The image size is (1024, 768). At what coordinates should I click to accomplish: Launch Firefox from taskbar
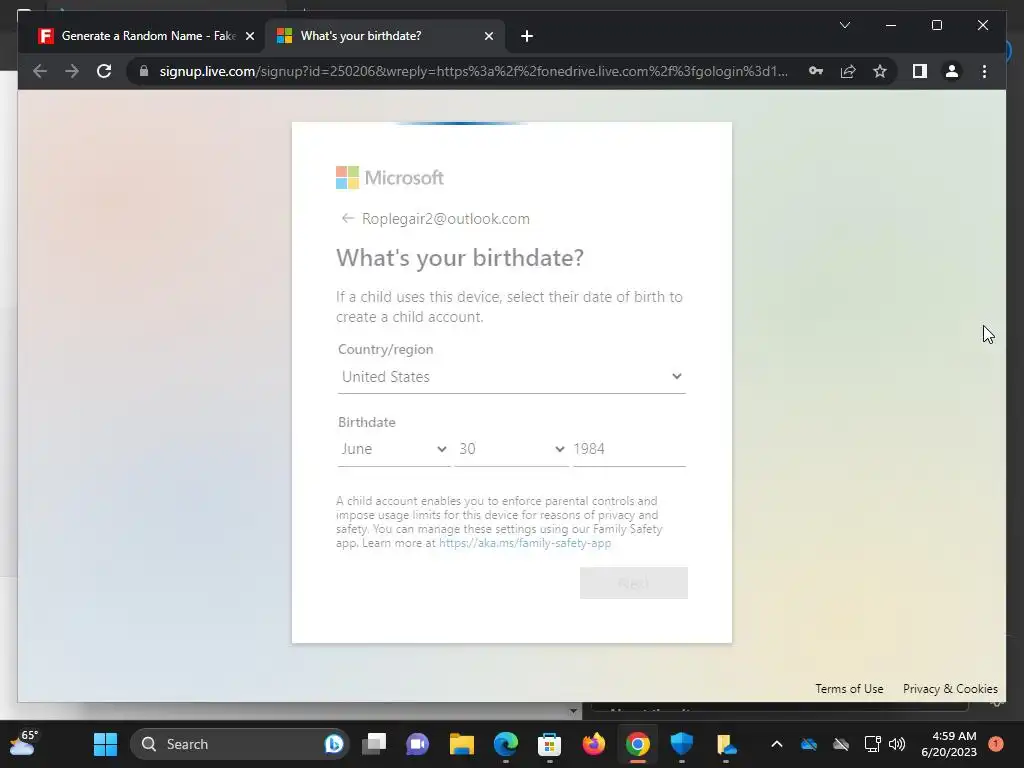594,744
